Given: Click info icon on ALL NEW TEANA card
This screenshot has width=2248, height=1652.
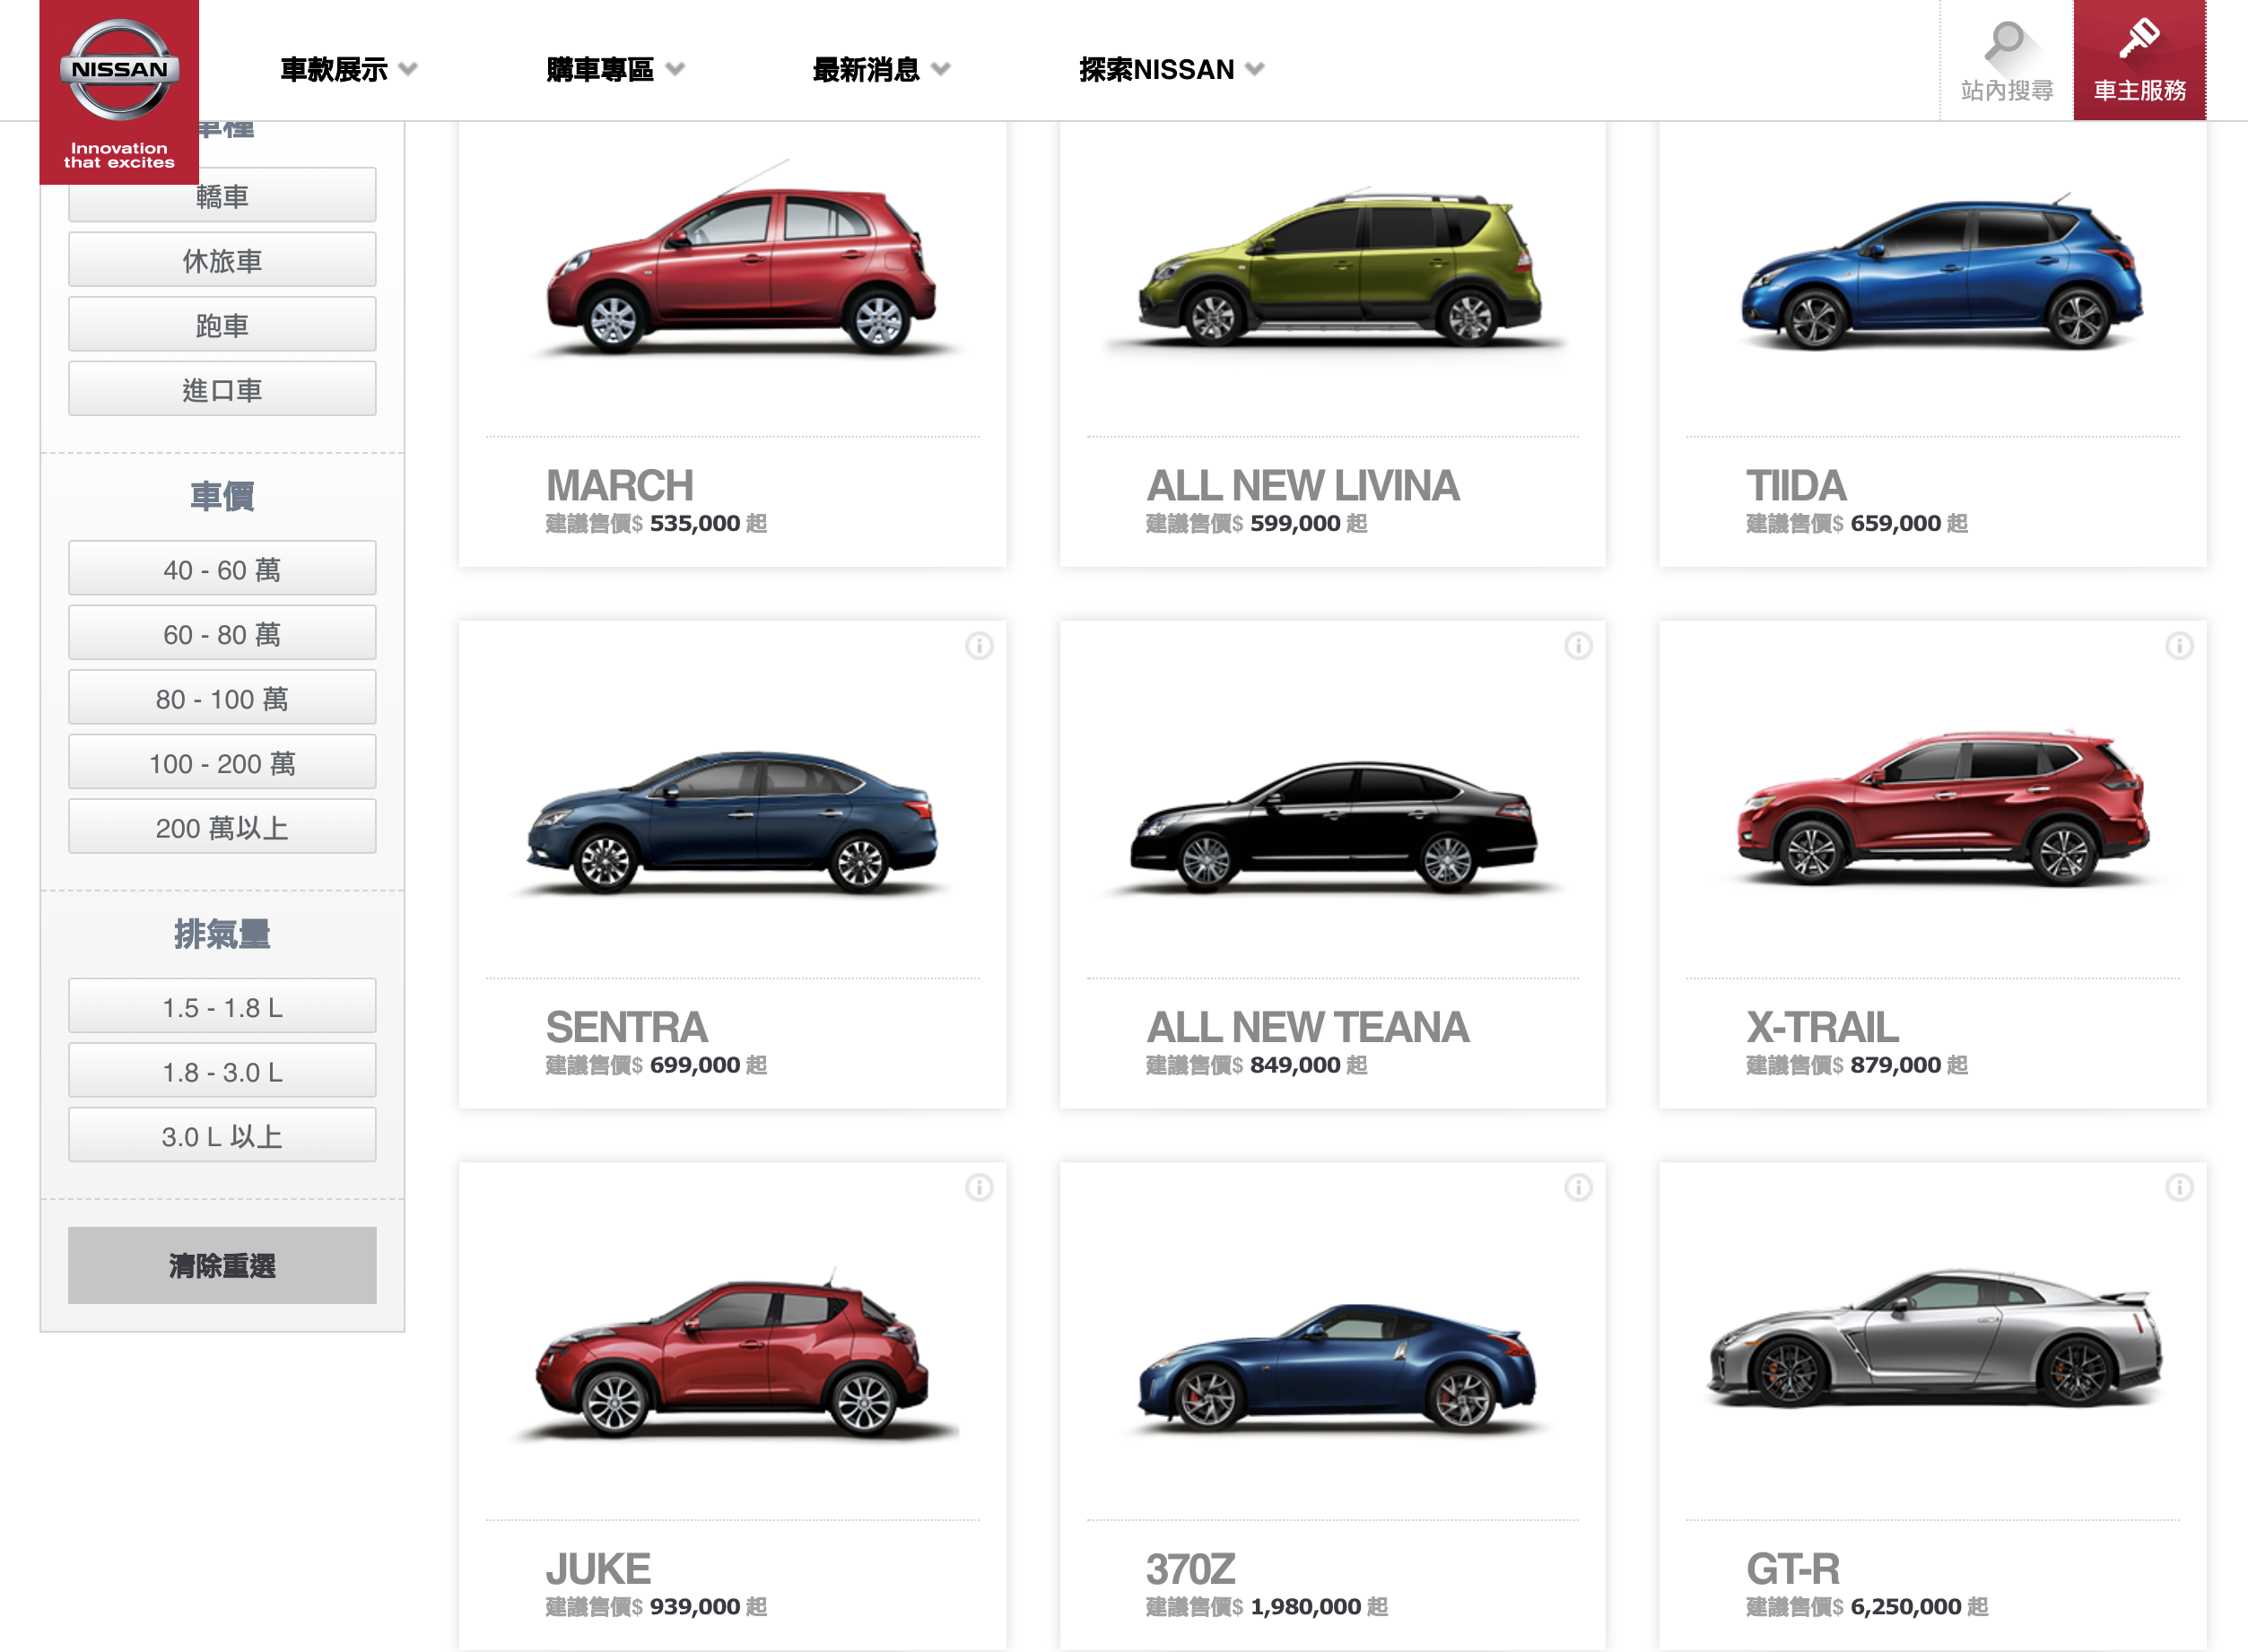Looking at the screenshot, I should click(x=1578, y=646).
